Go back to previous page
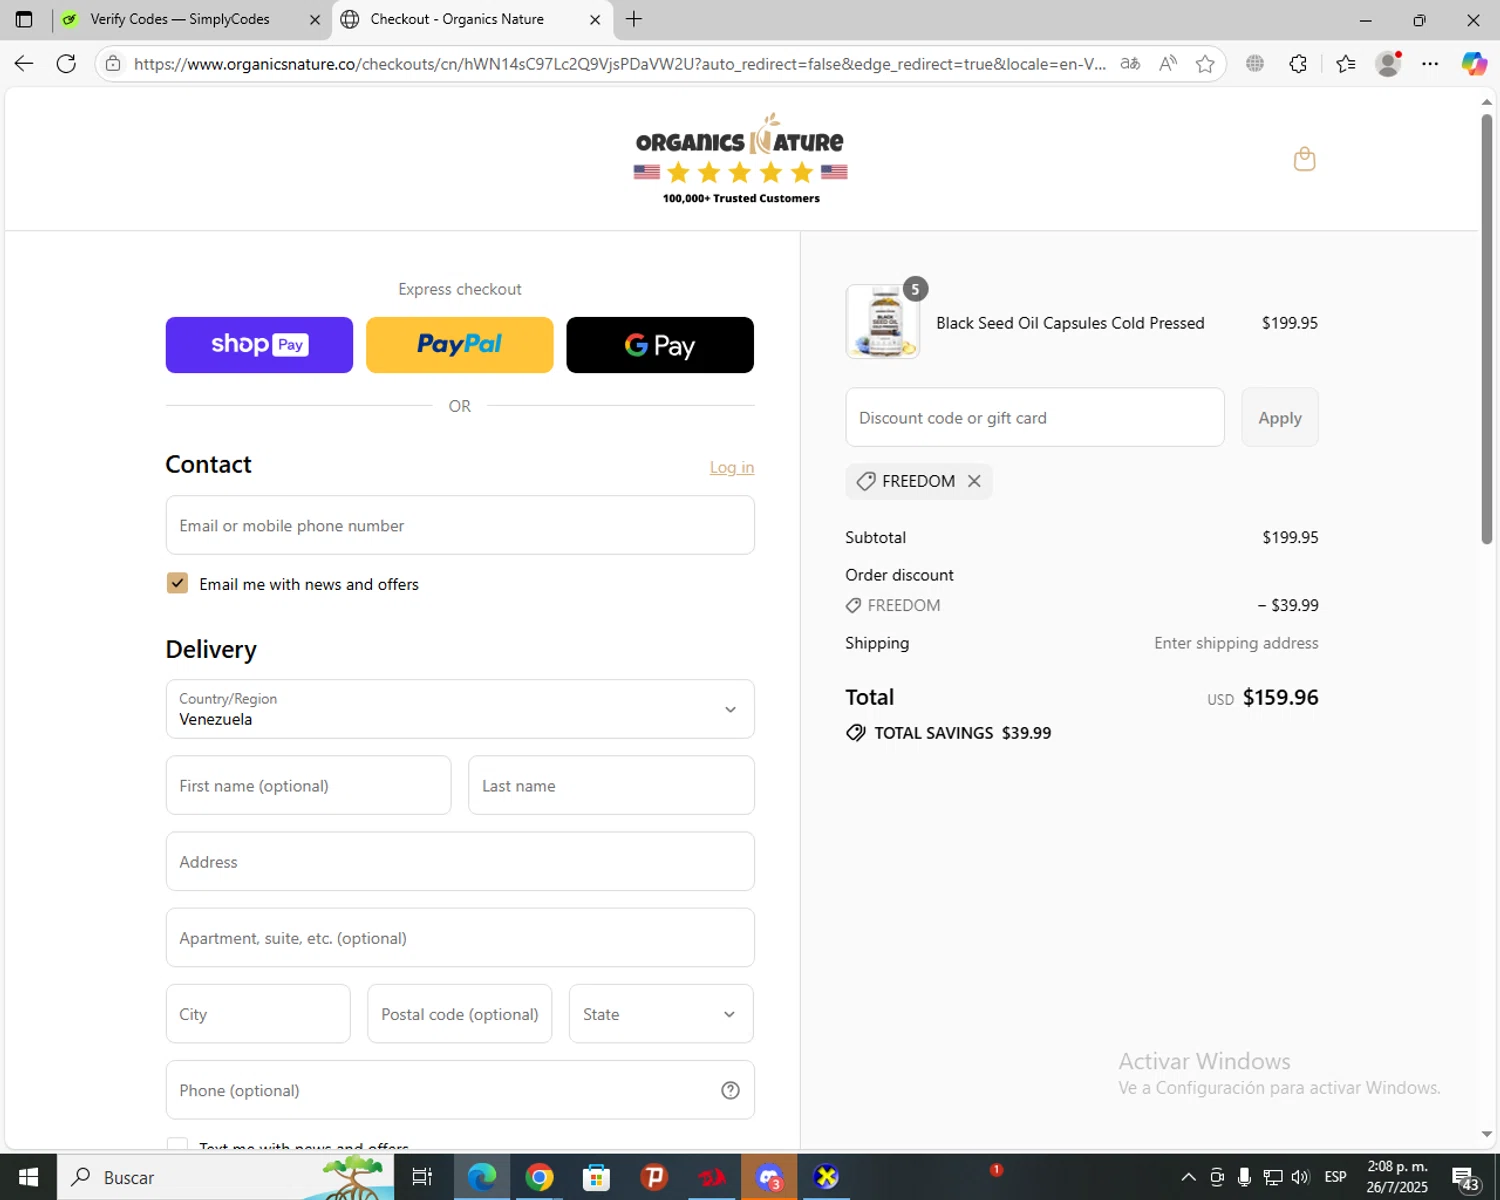 (x=24, y=64)
